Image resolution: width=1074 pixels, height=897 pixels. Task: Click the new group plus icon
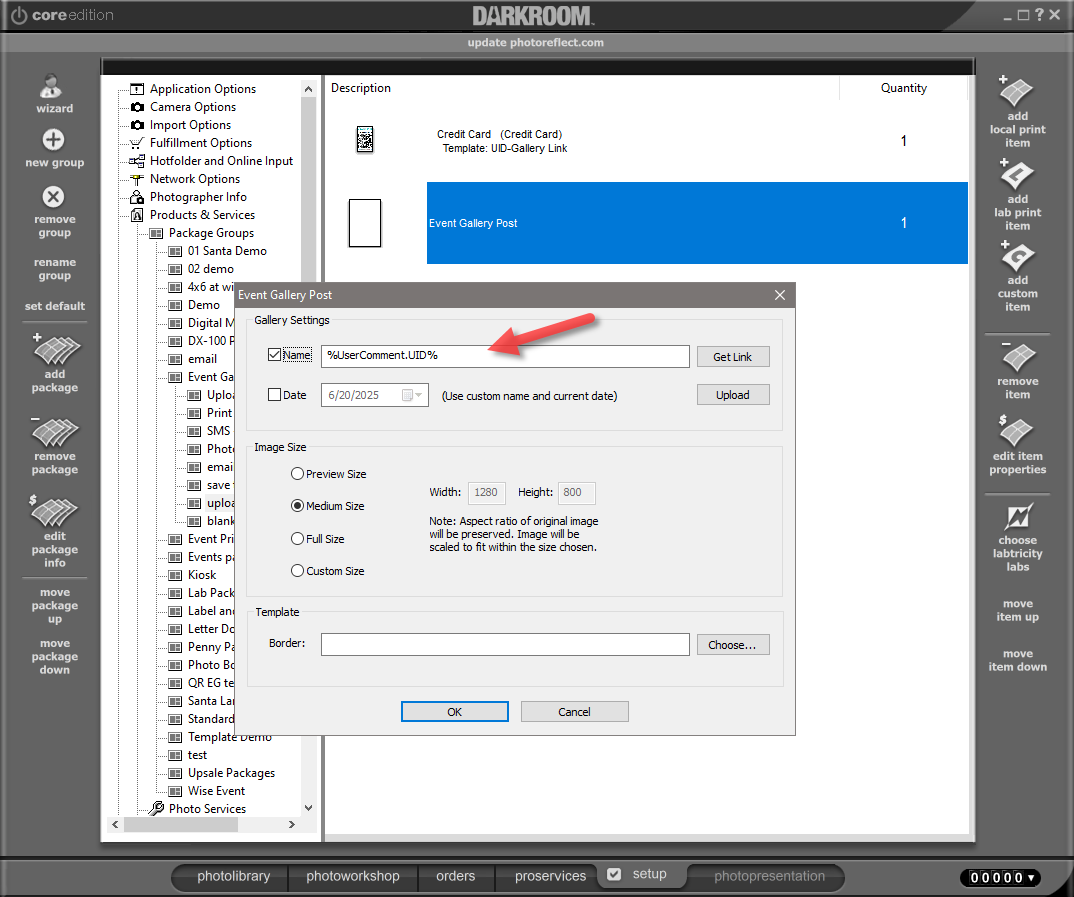tap(53, 140)
